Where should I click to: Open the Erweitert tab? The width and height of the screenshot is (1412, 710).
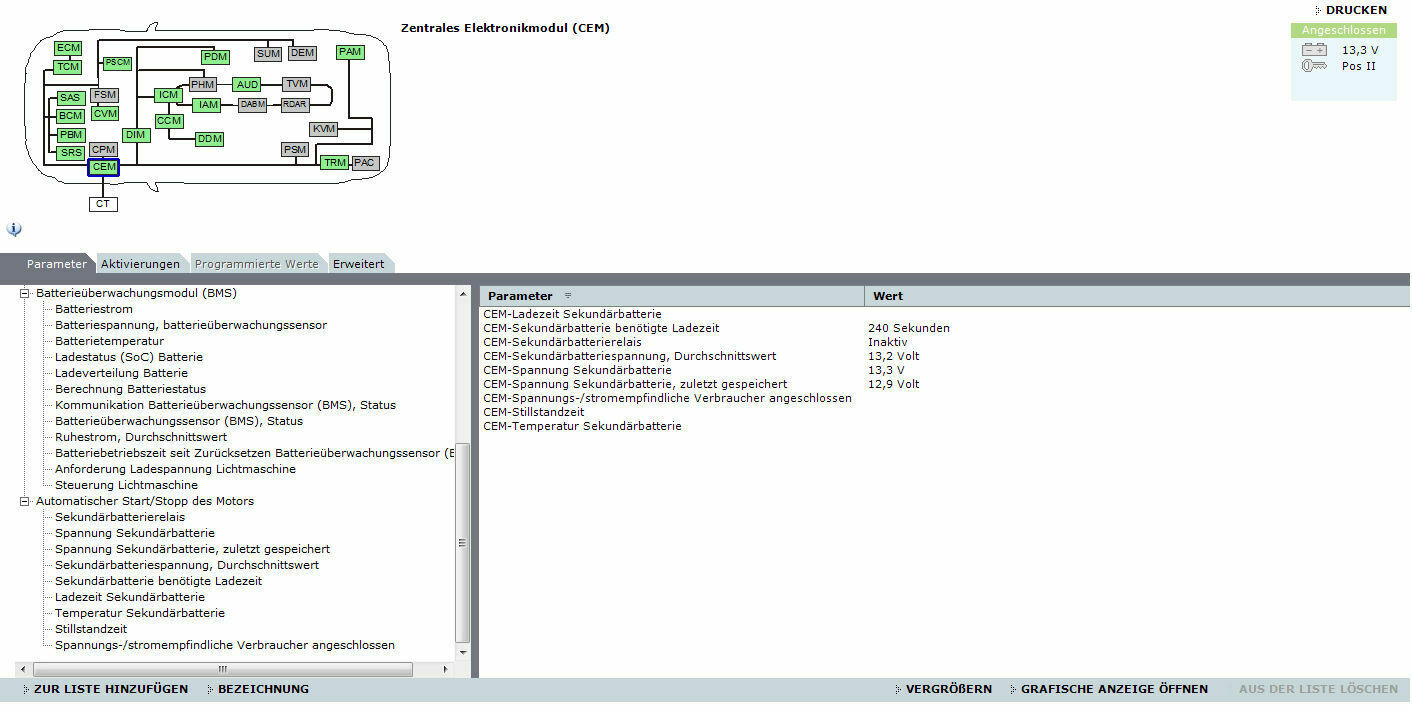(x=358, y=264)
